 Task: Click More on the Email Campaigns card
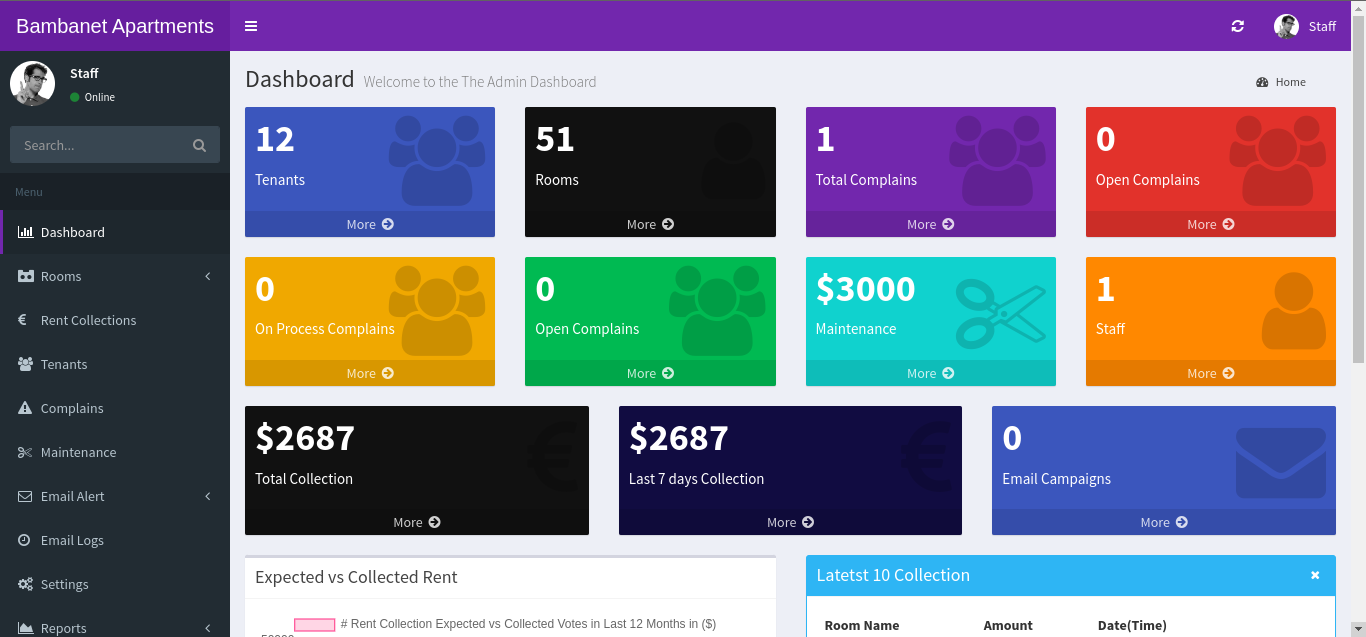(1164, 522)
